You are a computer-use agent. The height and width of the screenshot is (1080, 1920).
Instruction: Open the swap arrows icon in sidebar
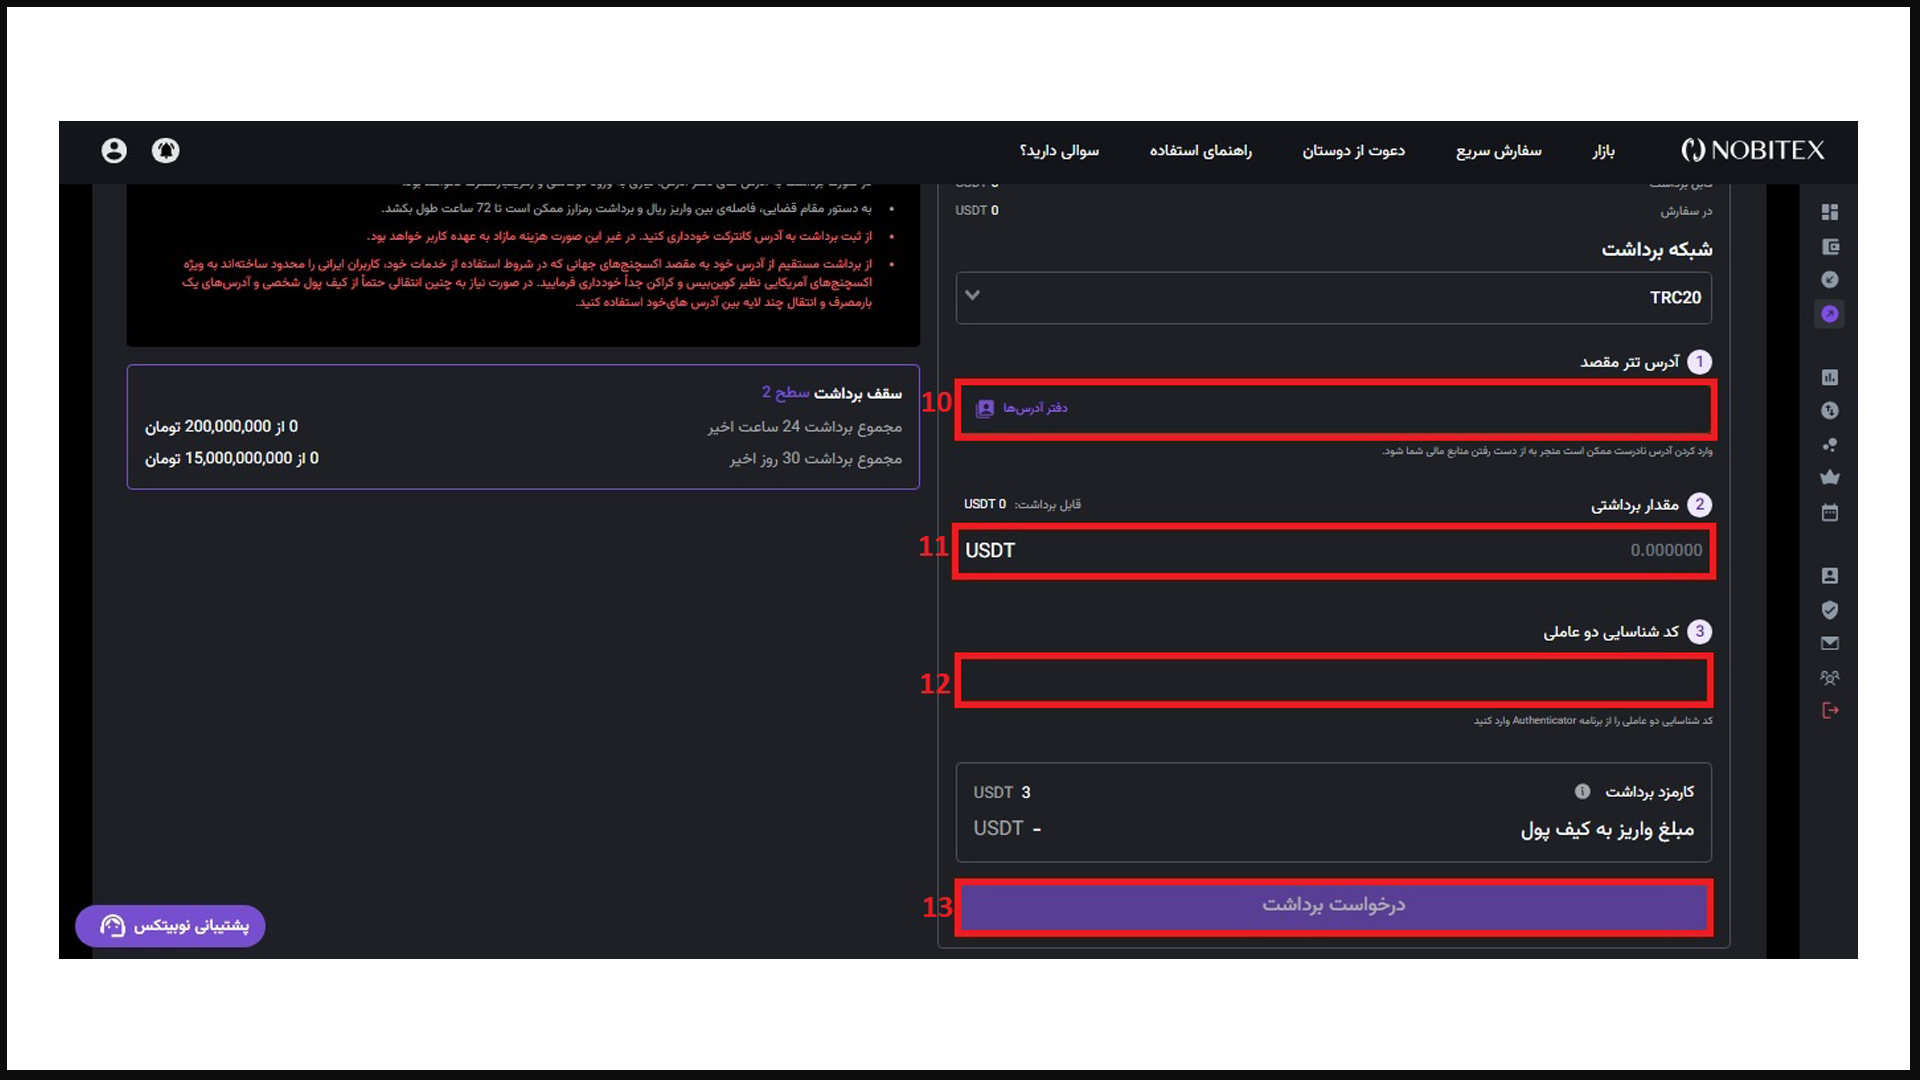pyautogui.click(x=1830, y=411)
